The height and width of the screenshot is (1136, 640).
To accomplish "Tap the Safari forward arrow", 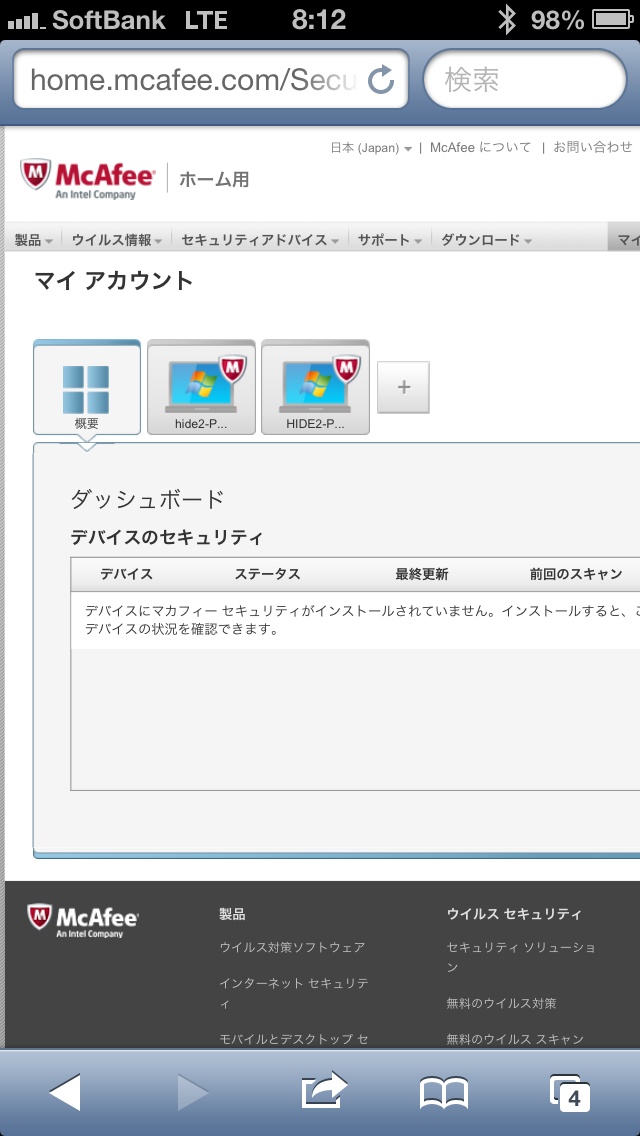I will [x=193, y=1093].
